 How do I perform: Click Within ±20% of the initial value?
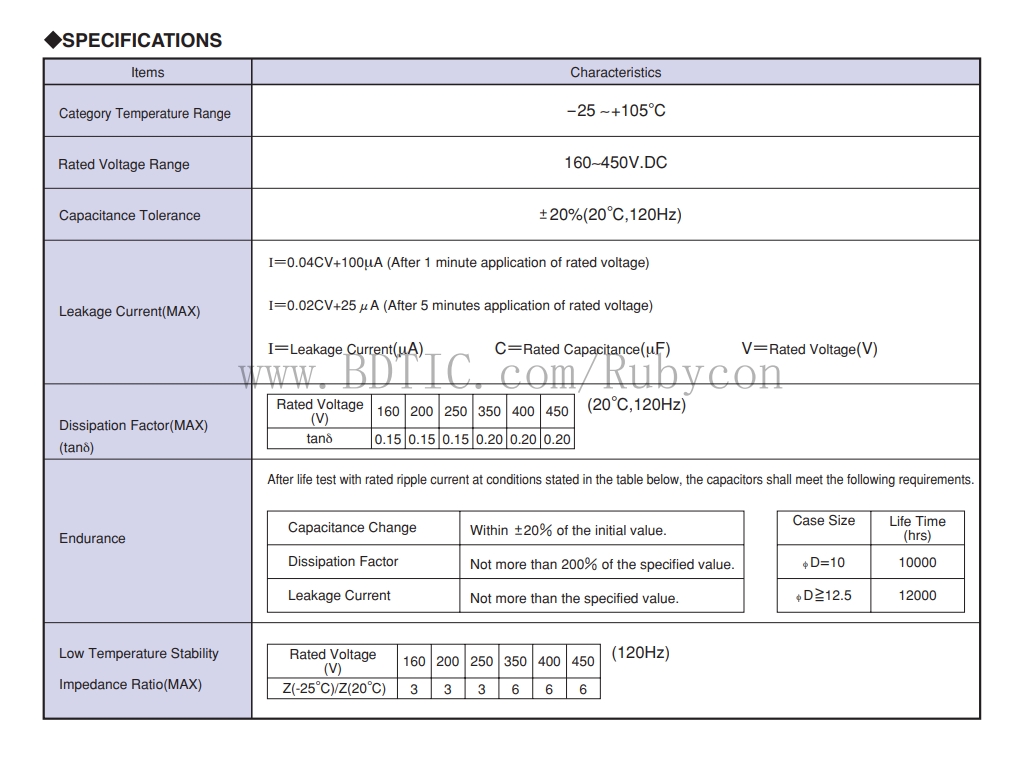(x=568, y=531)
